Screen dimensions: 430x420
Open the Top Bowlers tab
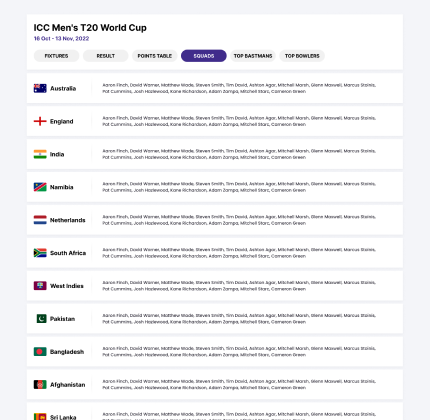click(x=302, y=56)
